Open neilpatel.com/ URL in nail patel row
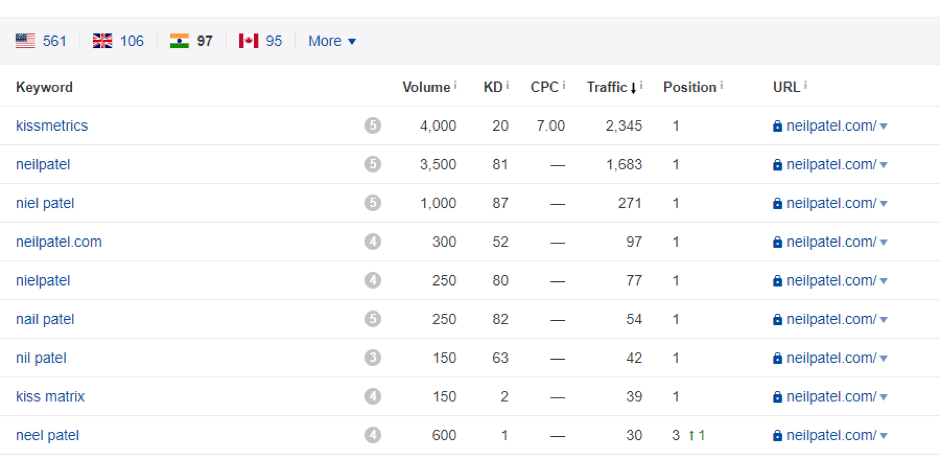Image resolution: width=940 pixels, height=458 pixels. pos(831,320)
